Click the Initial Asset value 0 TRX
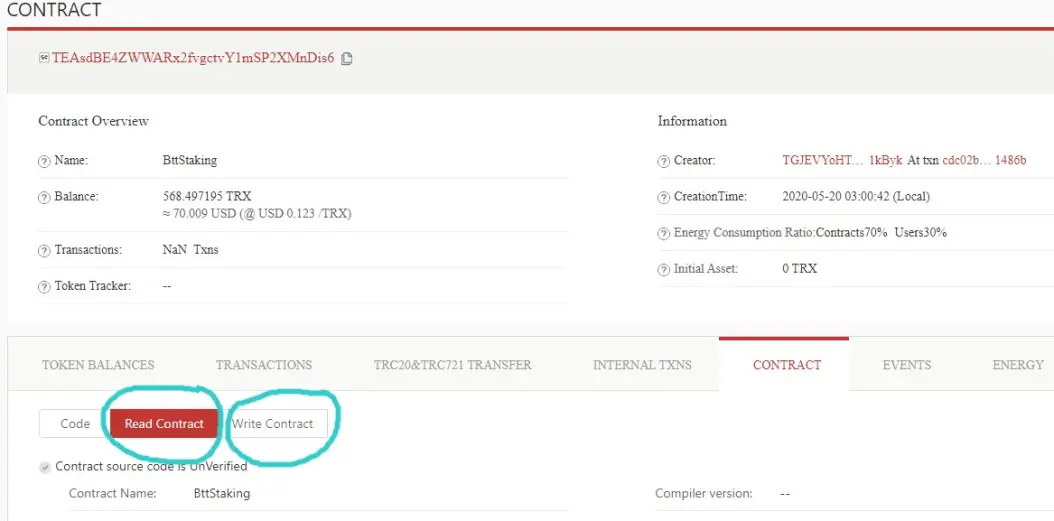The height and width of the screenshot is (521, 1054). click(799, 269)
